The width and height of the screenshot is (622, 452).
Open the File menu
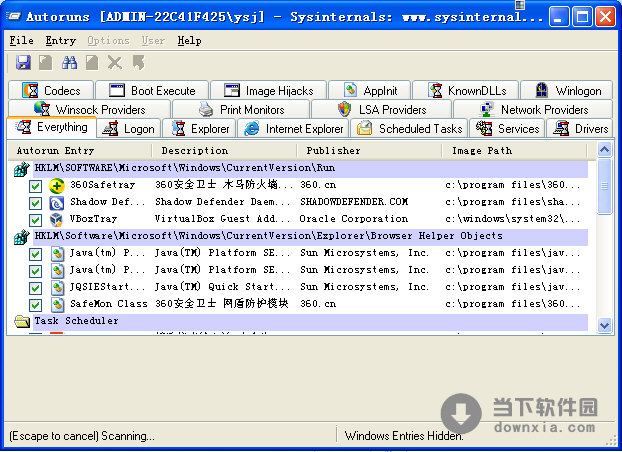click(x=21, y=40)
